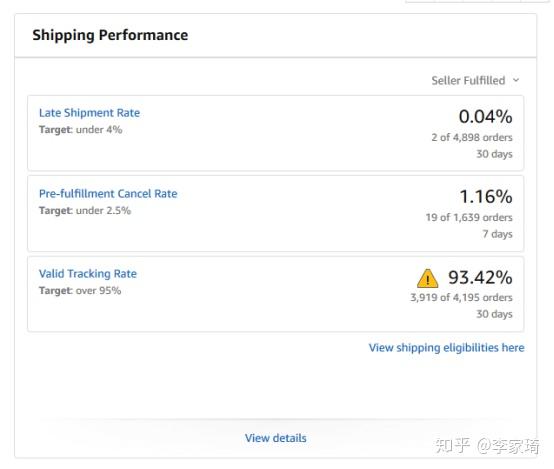This screenshot has height=469, width=554.
Task: Click the Zhihu watermark in the corner
Action: (487, 446)
